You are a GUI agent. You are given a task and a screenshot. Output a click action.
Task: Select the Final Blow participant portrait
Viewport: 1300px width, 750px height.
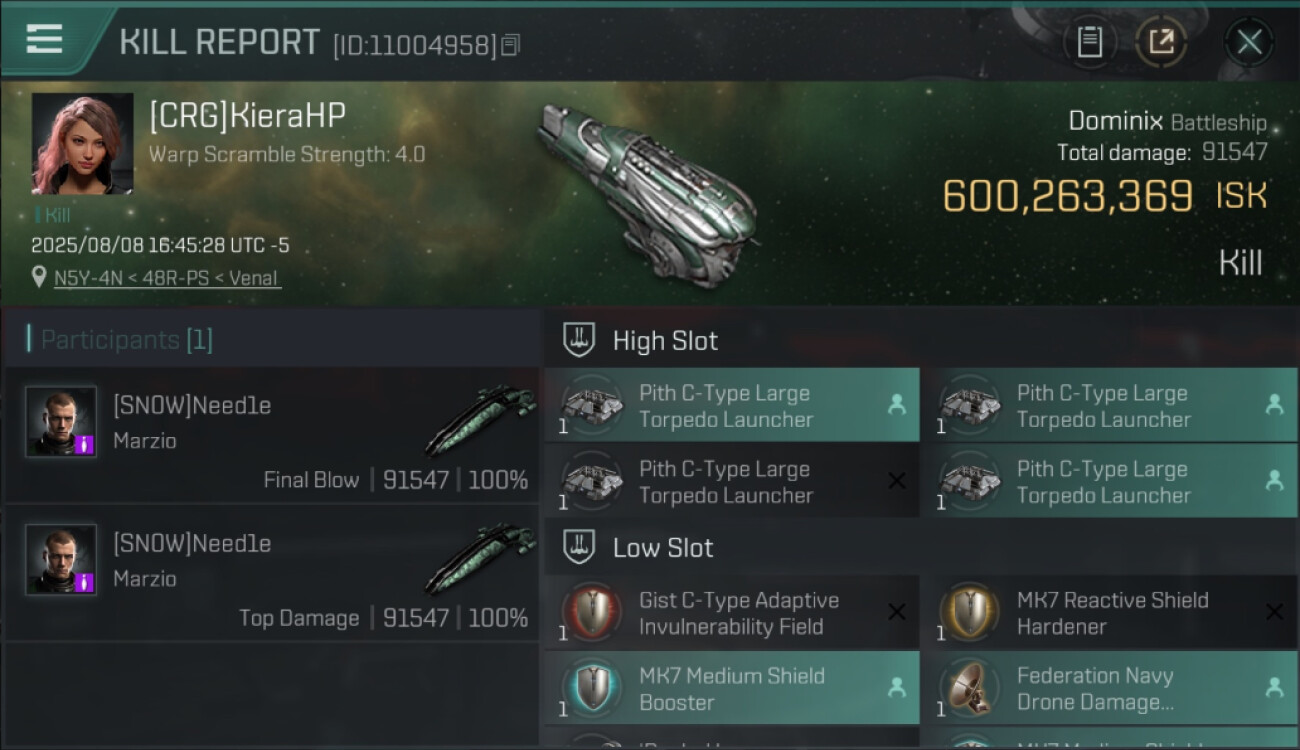[61, 421]
